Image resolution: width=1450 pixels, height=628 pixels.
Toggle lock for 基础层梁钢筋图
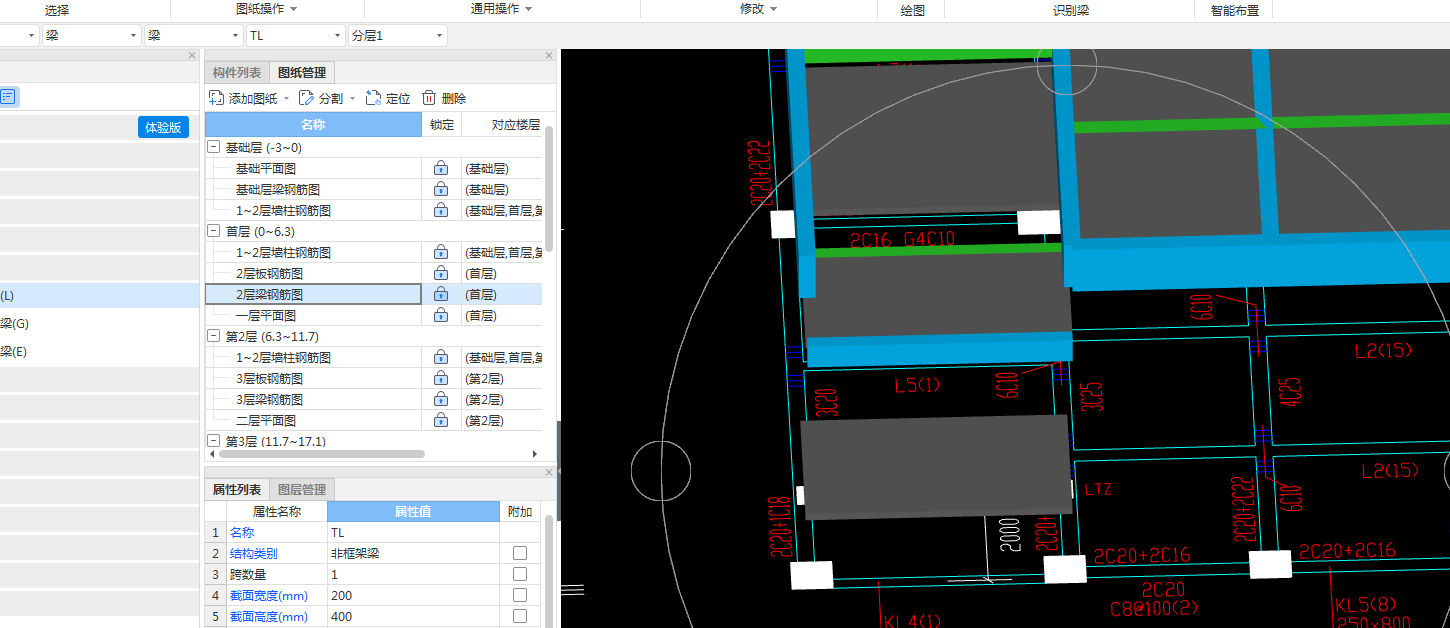[440, 190]
